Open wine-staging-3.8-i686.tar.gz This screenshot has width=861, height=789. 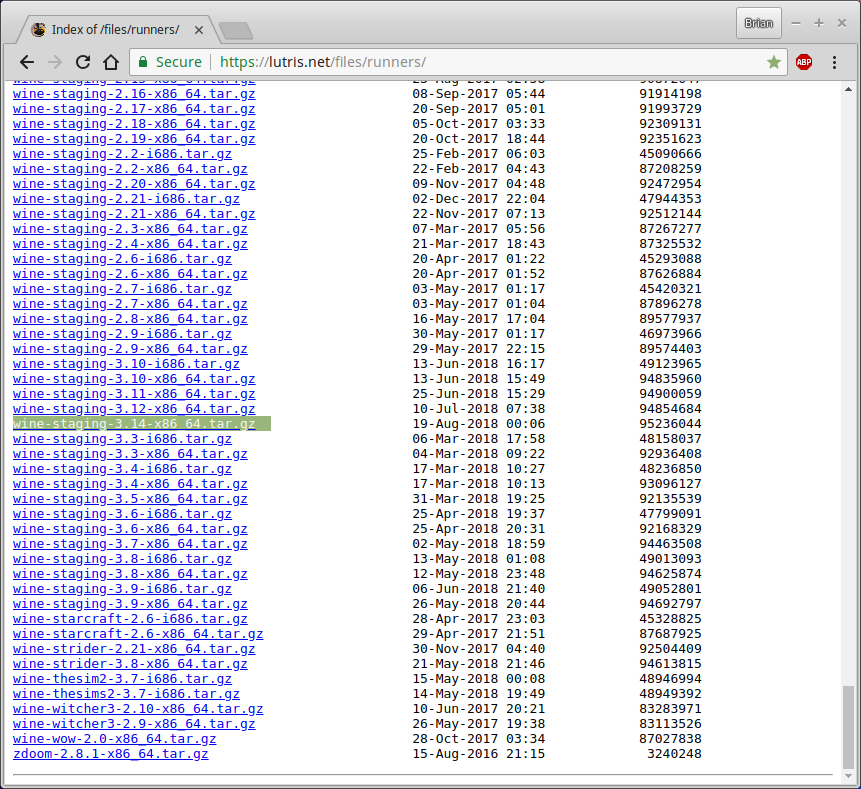click(x=122, y=559)
